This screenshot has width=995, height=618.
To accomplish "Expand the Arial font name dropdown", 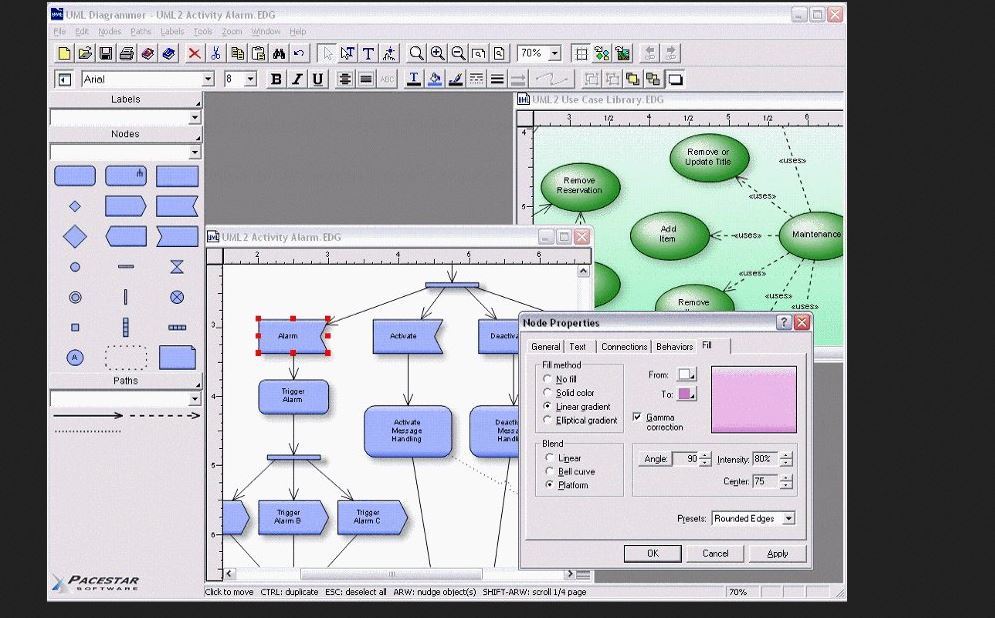I will [x=208, y=79].
